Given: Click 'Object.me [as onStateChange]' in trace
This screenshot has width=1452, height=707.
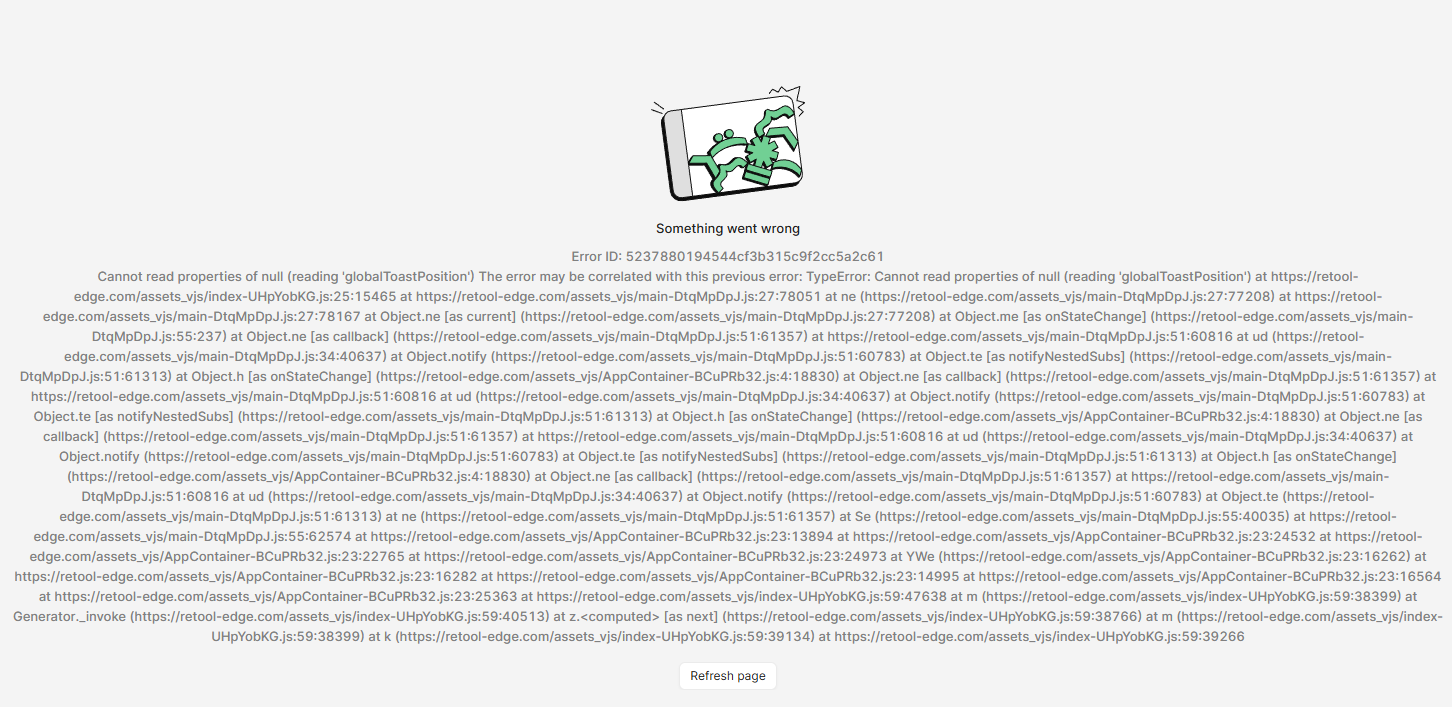Looking at the screenshot, I should coord(1049,316).
